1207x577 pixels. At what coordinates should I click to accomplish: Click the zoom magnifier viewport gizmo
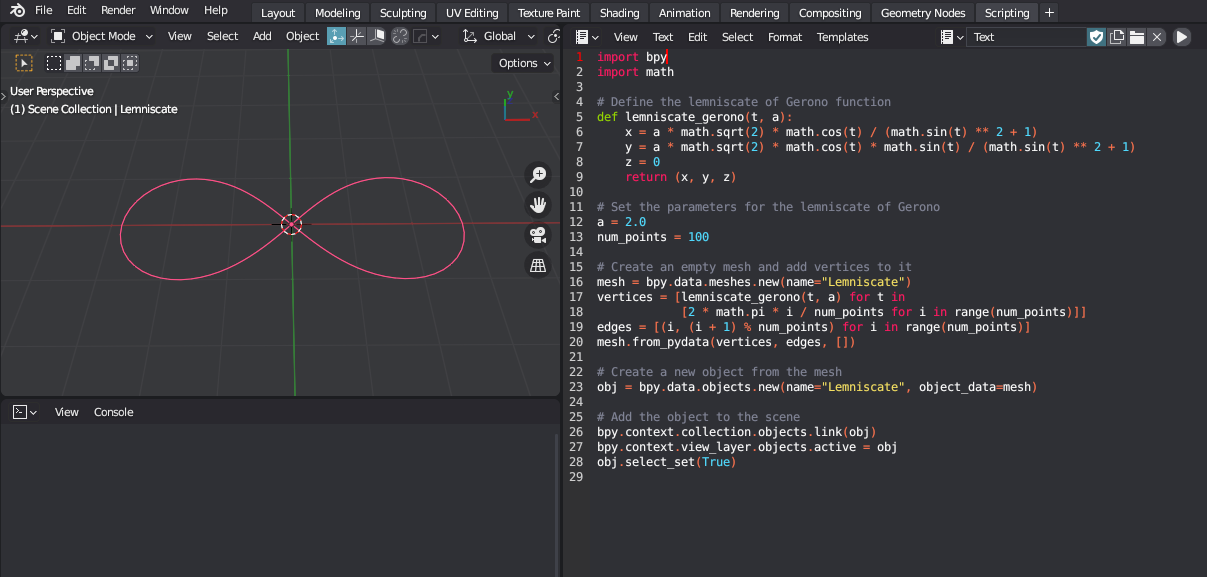(x=538, y=175)
